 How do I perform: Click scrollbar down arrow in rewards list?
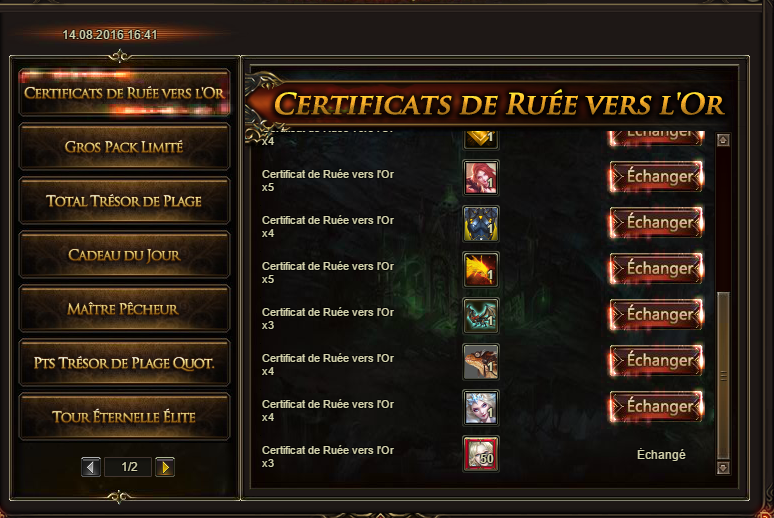pyautogui.click(x=723, y=467)
